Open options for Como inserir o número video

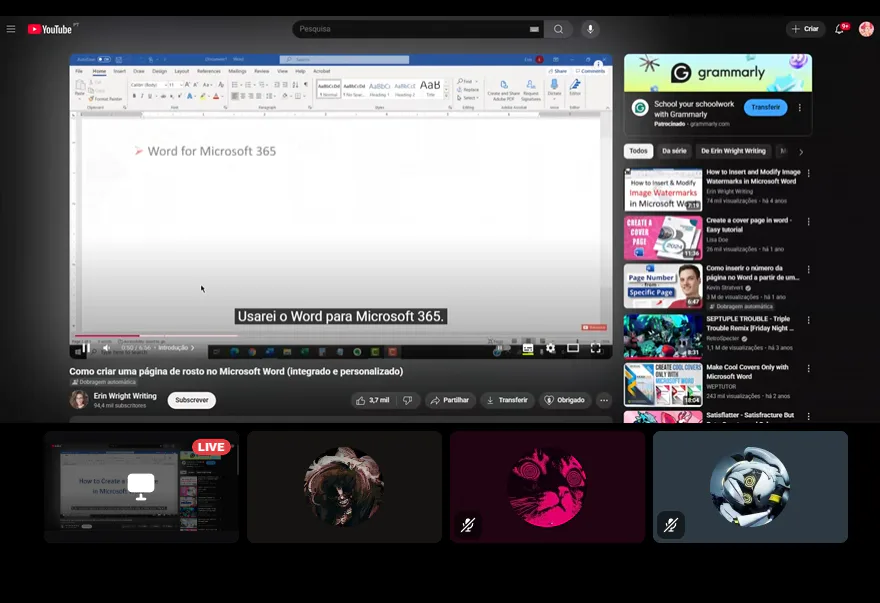[x=809, y=269]
